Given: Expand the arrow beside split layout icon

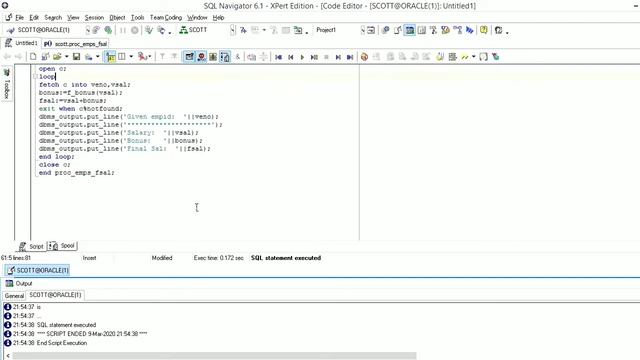Looking at the screenshot, I should click(x=131, y=57).
